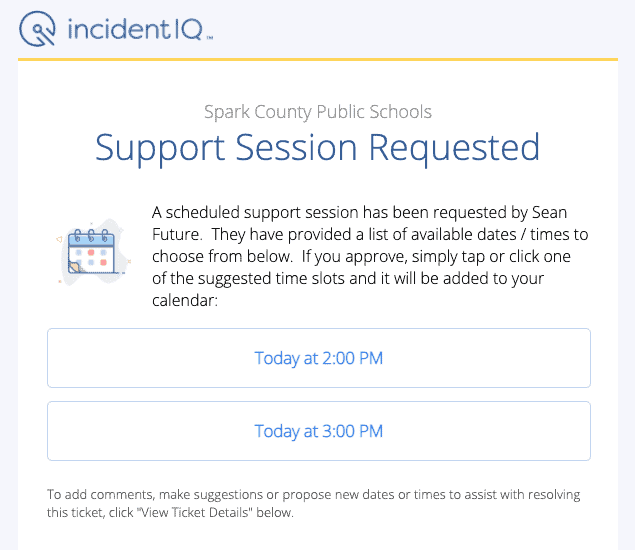This screenshot has width=635, height=550.
Task: Click the word "calendar:" ending the paragraph
Action: click(185, 301)
